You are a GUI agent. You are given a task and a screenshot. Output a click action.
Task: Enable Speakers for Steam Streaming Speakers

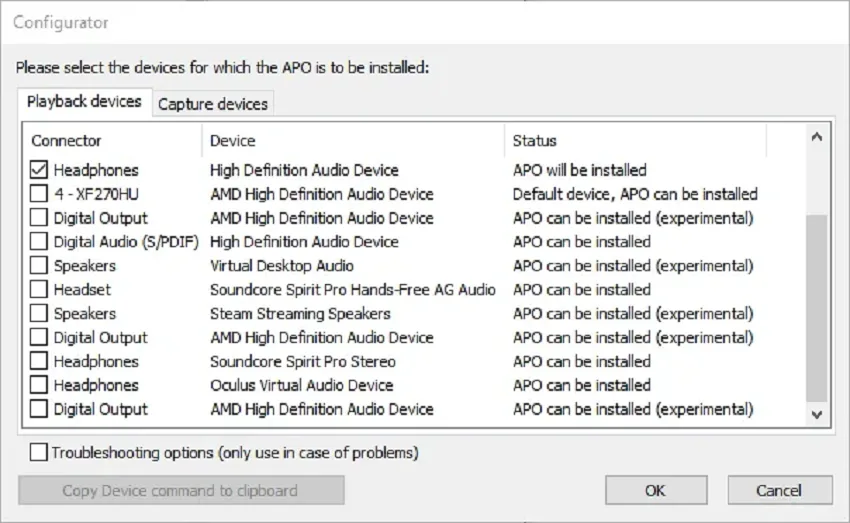(x=38, y=313)
